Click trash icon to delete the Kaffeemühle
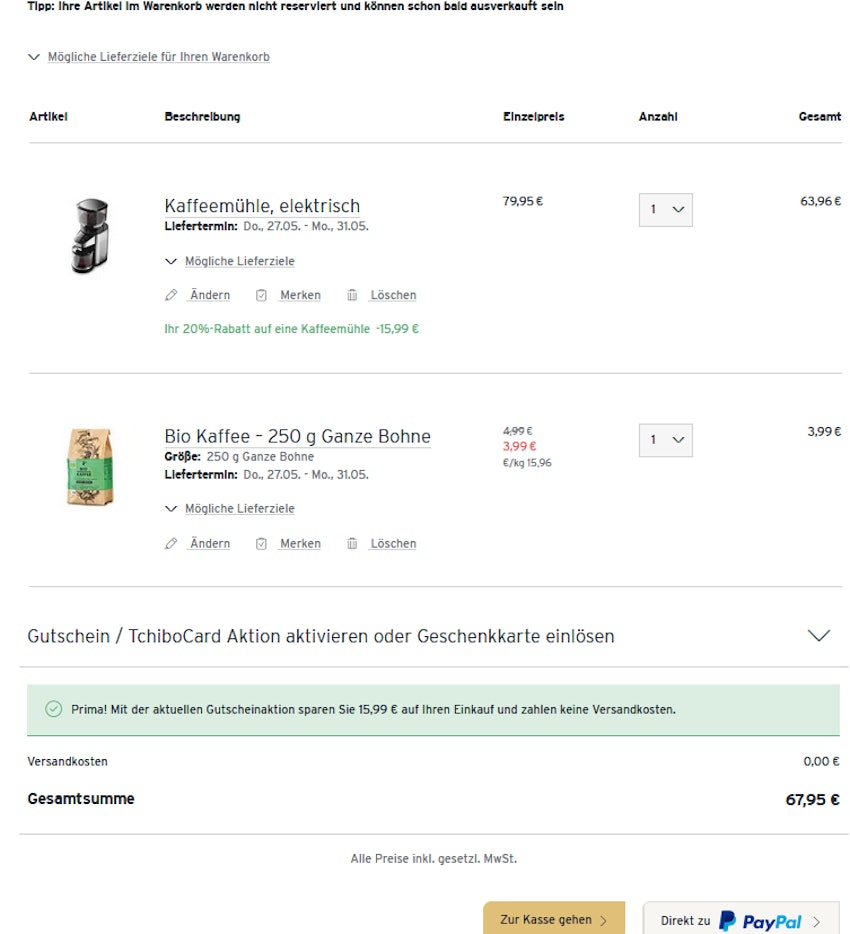 [352, 295]
